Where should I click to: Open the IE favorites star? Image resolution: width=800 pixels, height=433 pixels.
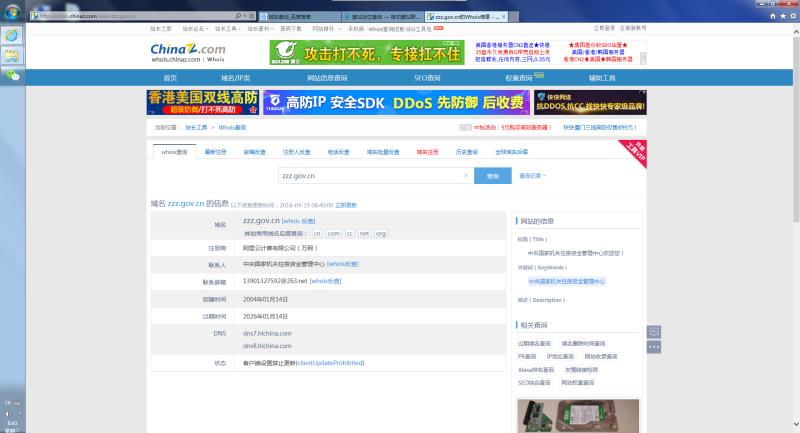(783, 16)
